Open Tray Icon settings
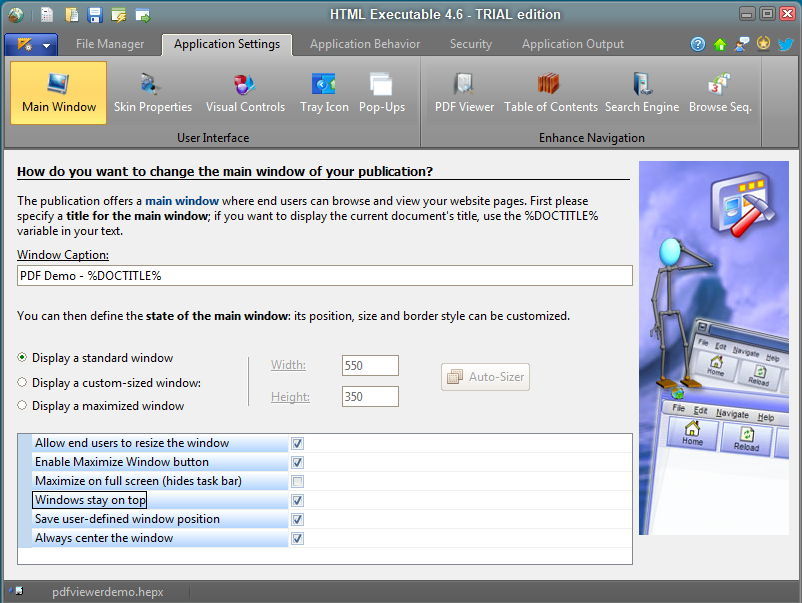802x603 pixels. [324, 93]
